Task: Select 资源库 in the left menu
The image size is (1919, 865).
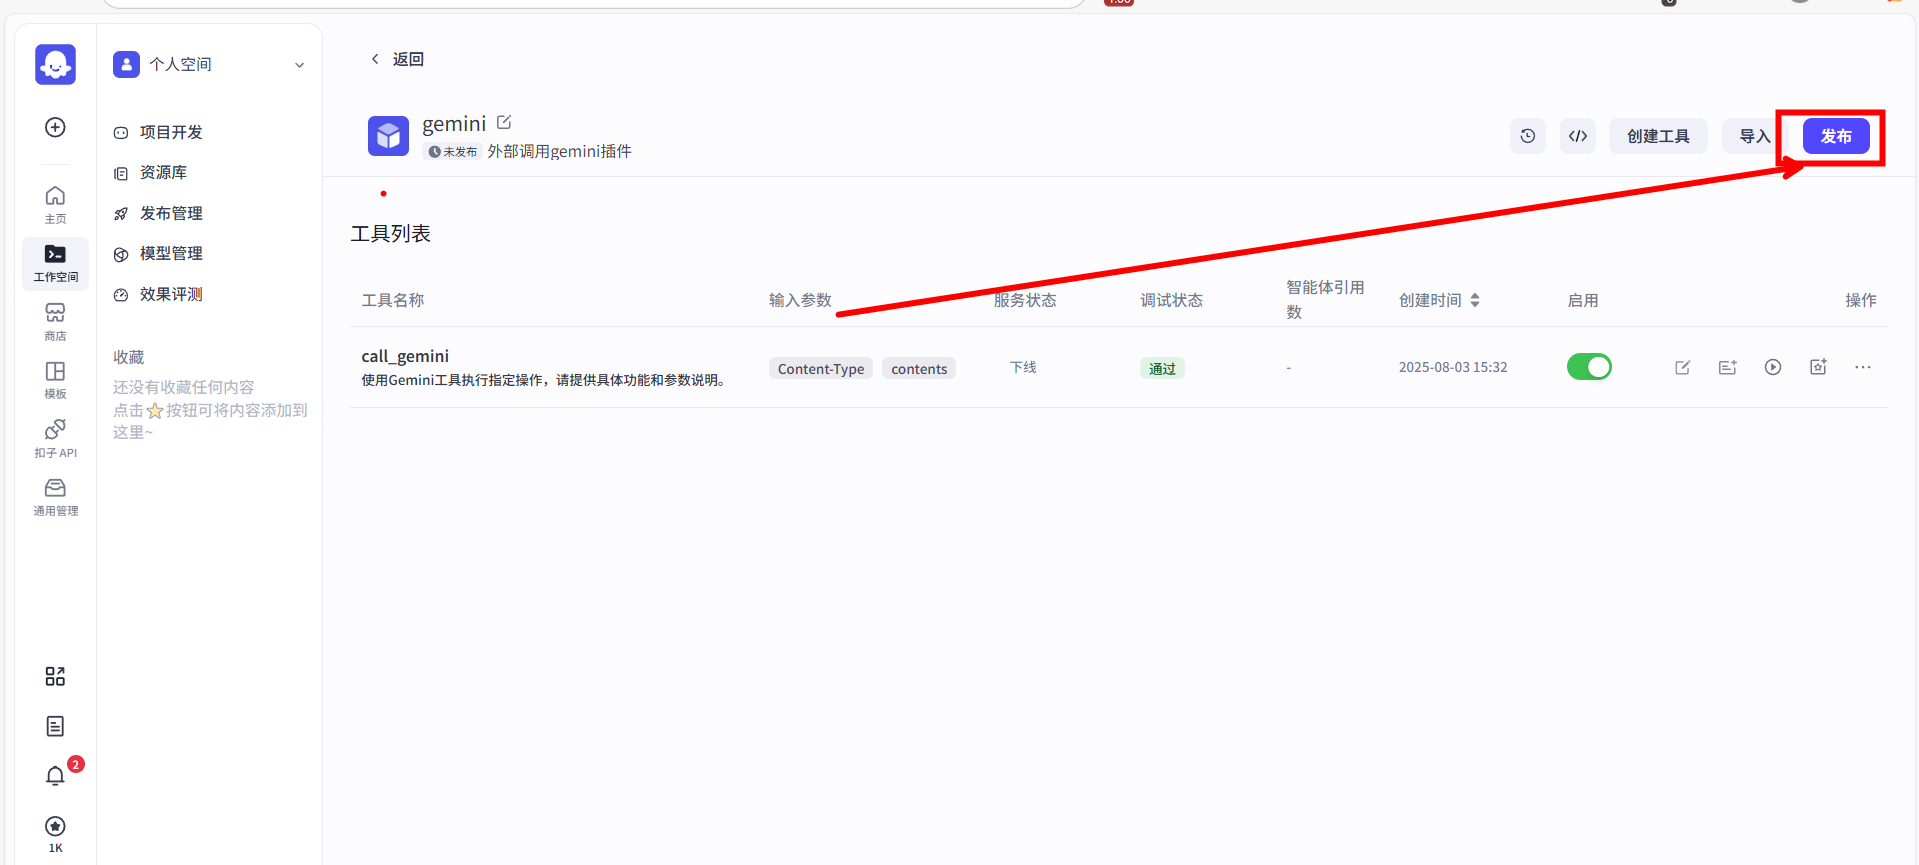Action: 163,173
